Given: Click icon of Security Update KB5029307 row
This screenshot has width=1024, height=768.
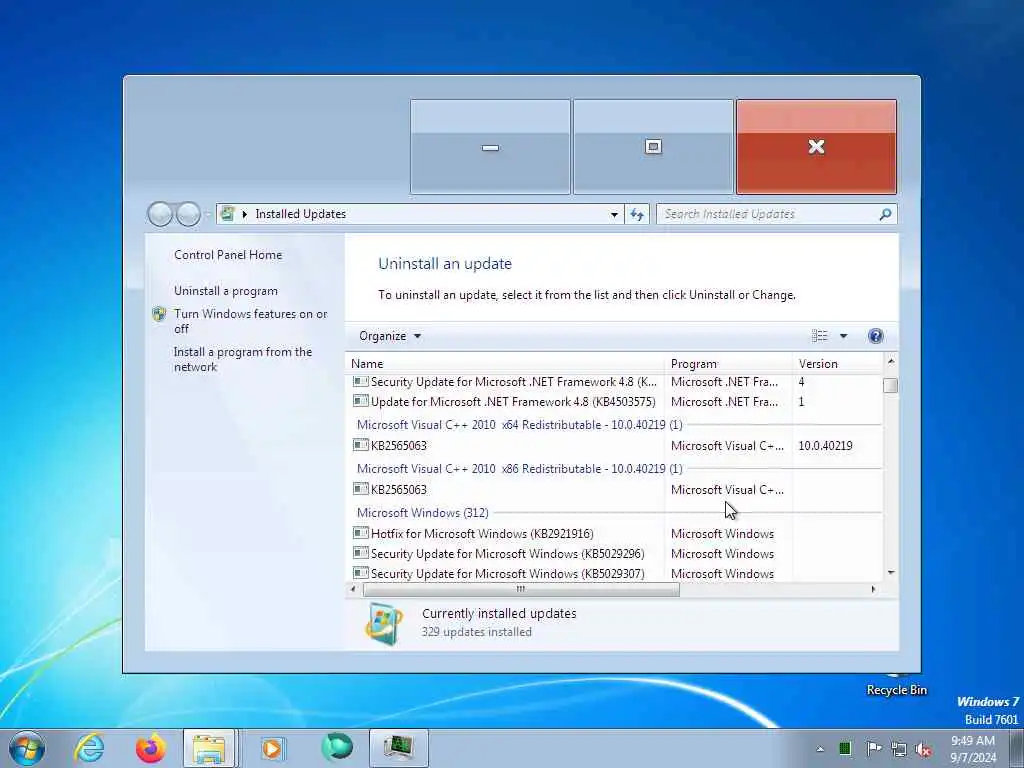Looking at the screenshot, I should coord(360,573).
